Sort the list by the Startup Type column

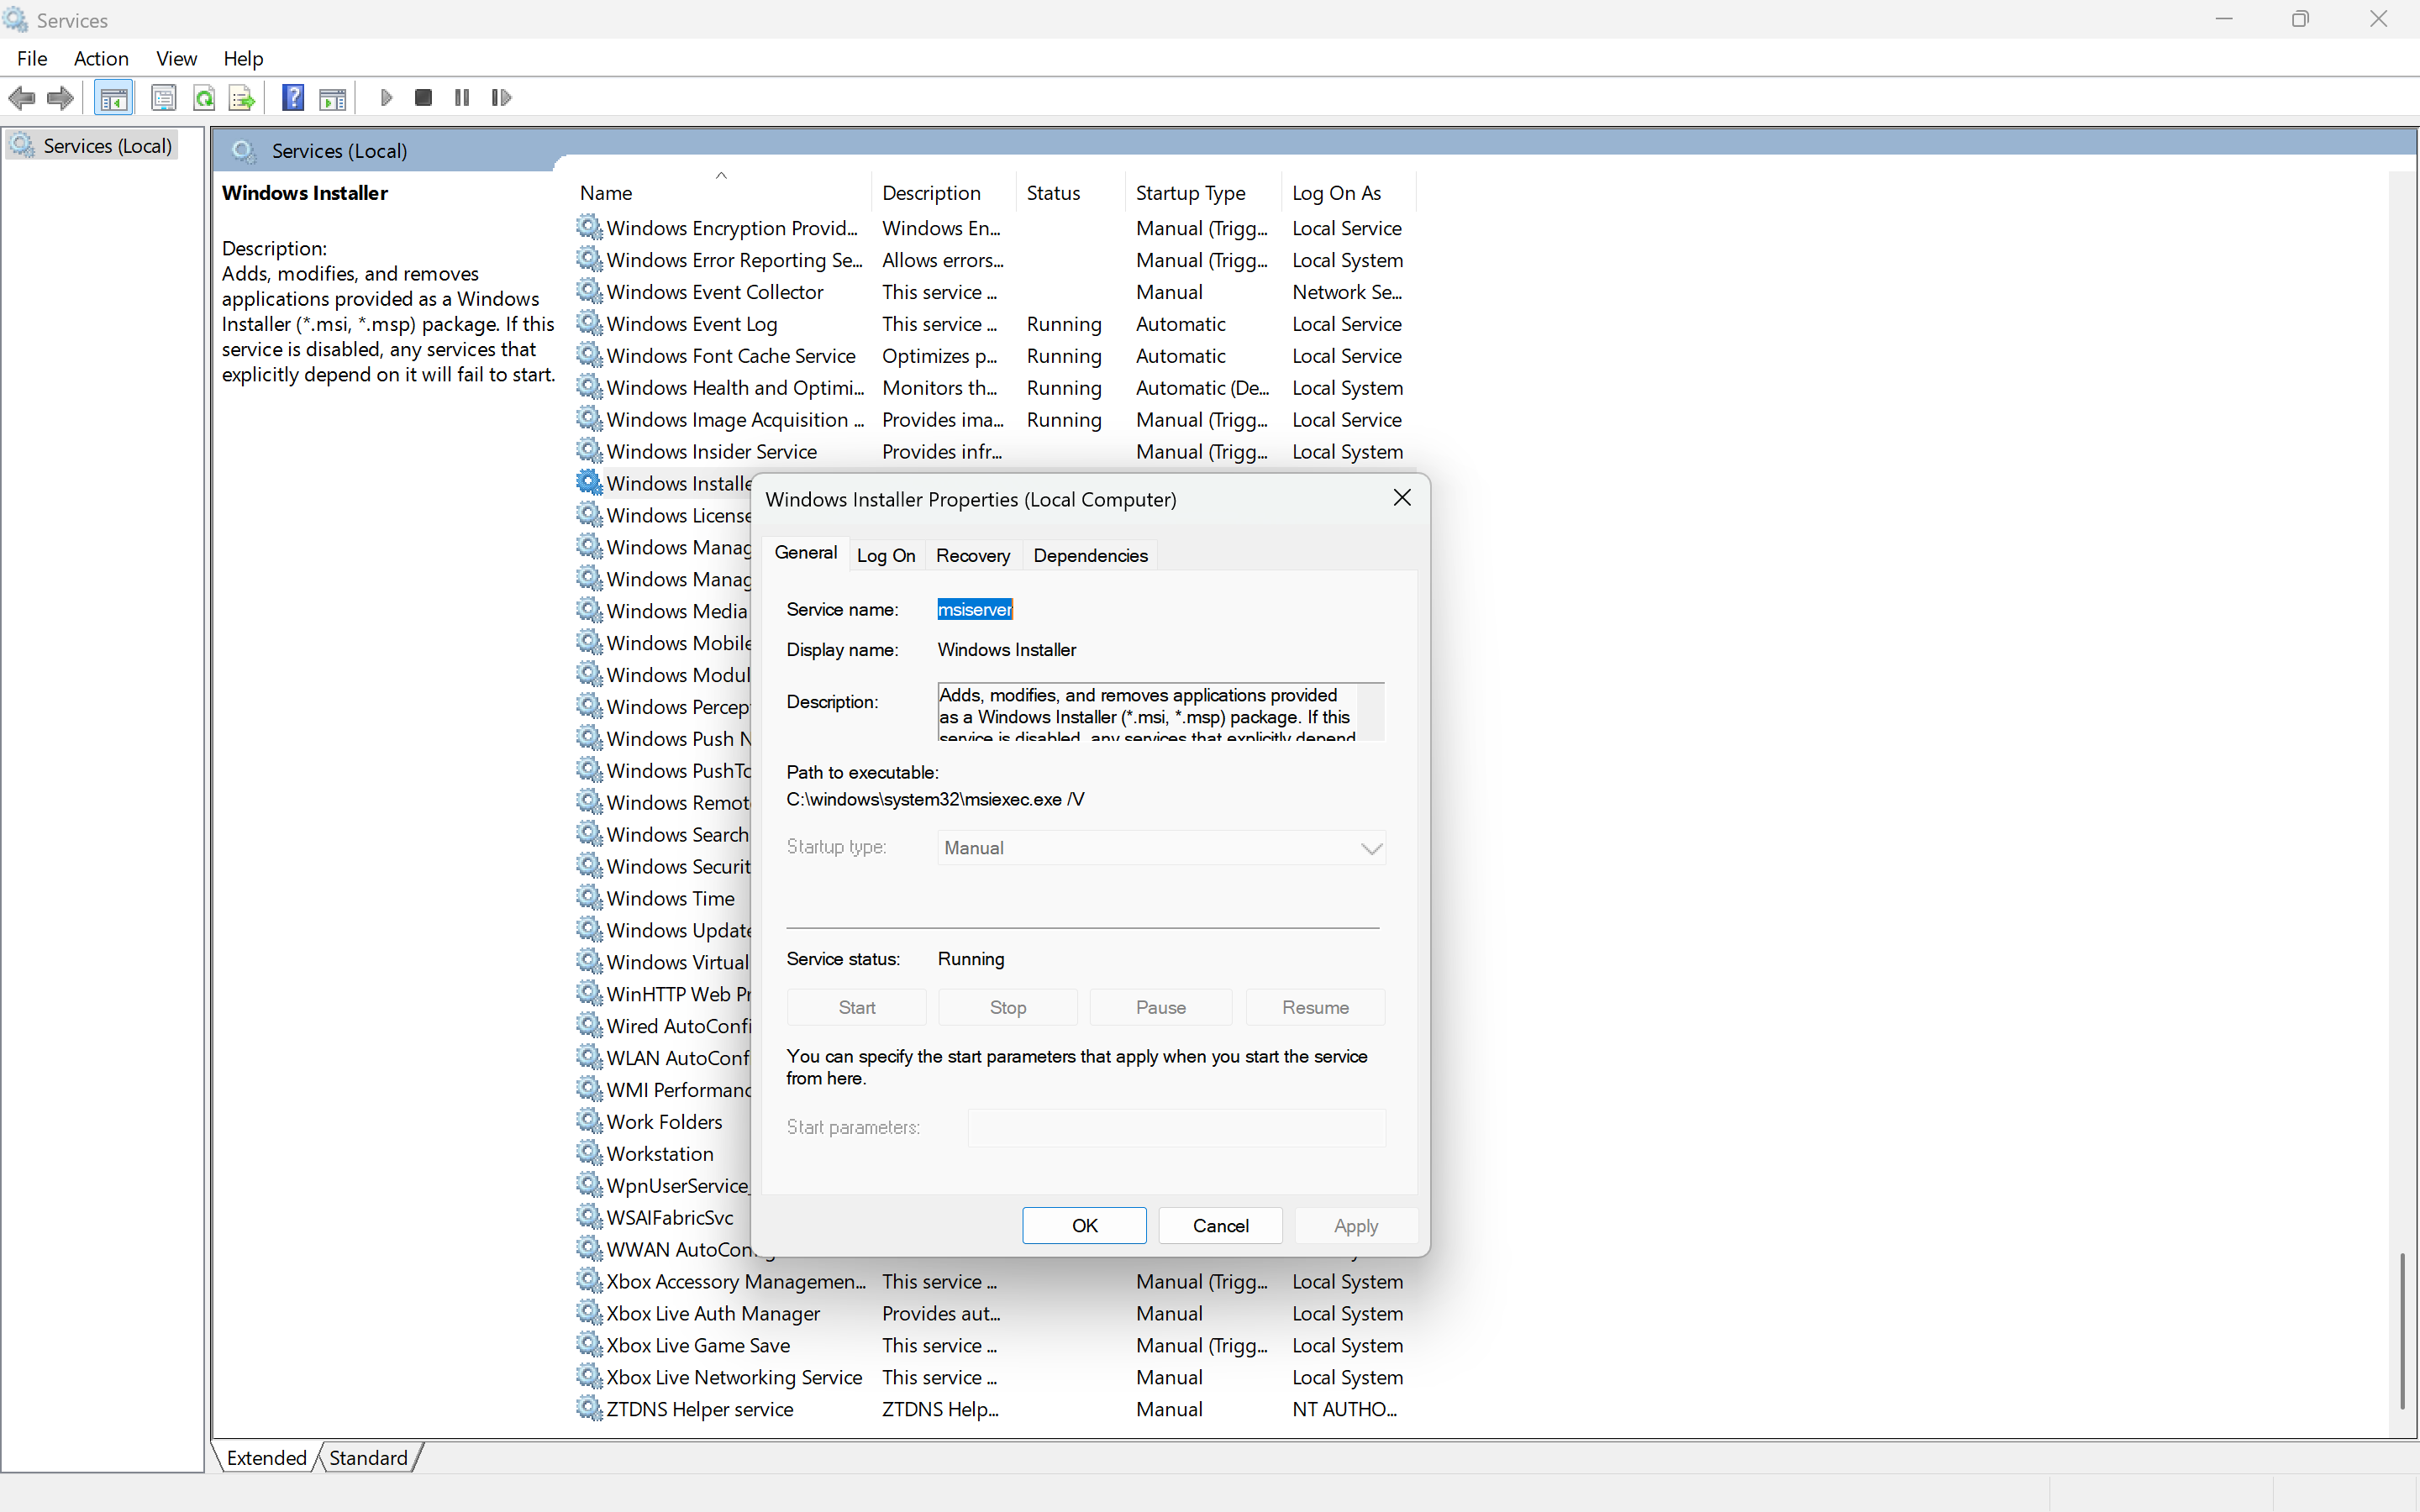pyautogui.click(x=1190, y=193)
